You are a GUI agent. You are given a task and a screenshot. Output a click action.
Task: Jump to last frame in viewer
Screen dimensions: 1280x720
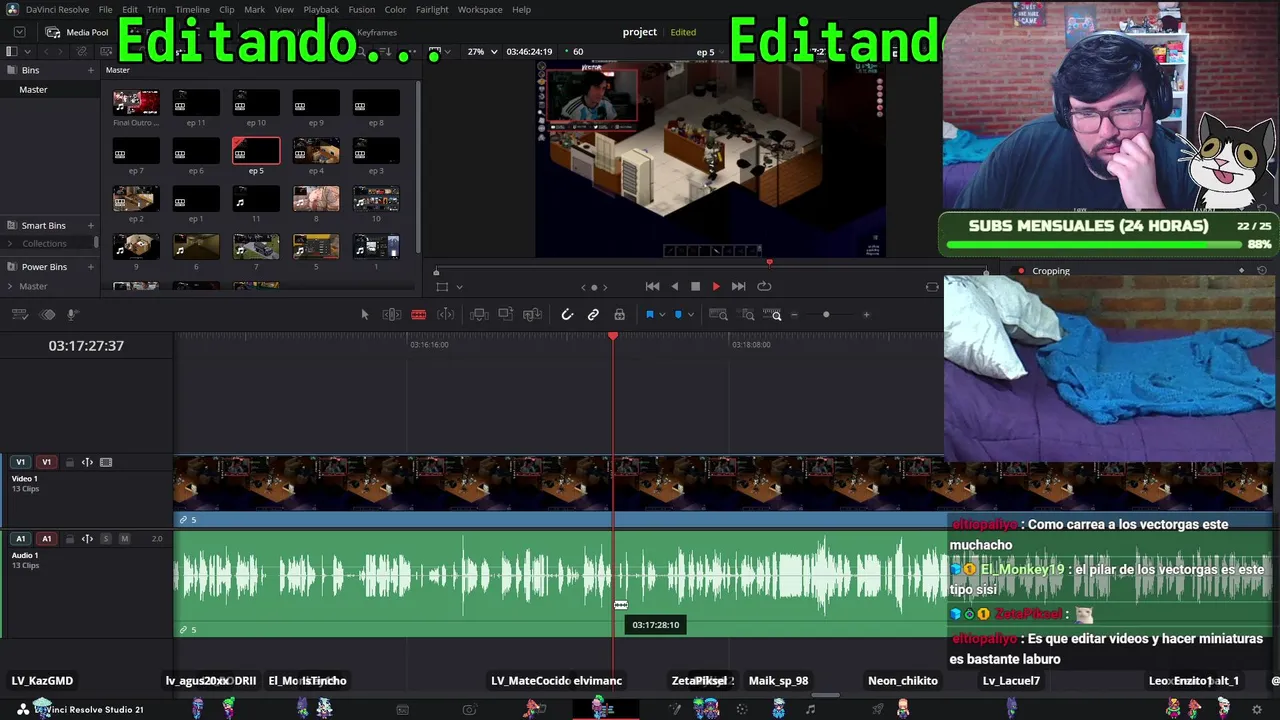tap(738, 286)
